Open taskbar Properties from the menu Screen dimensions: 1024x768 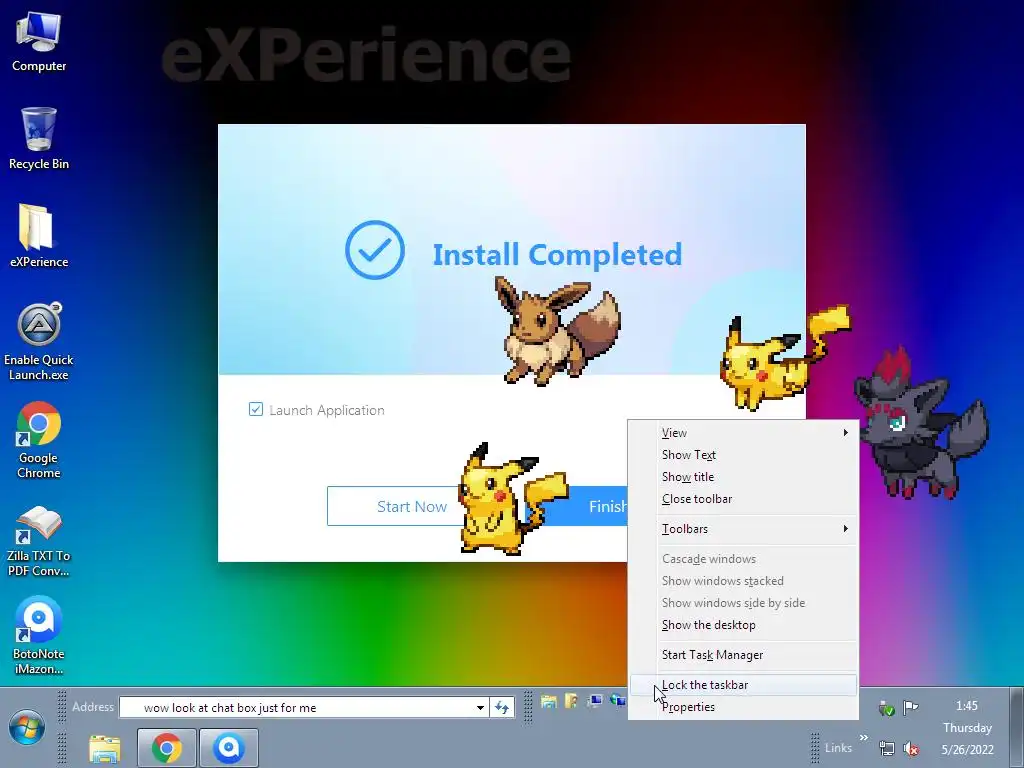[x=743, y=707]
